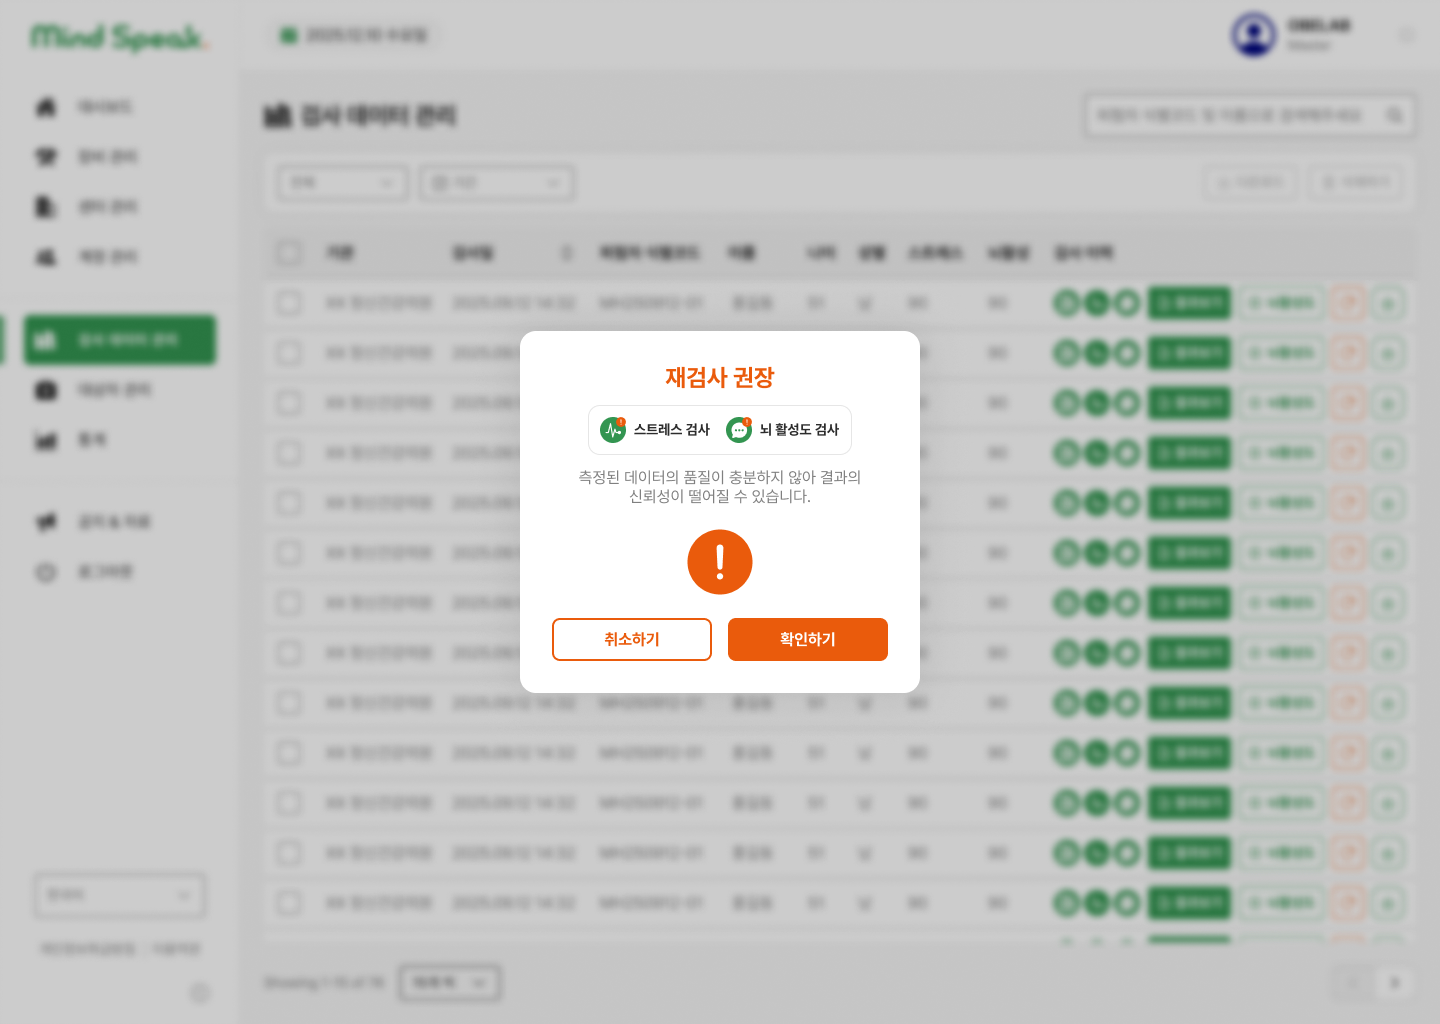
Task: Click the Mind Speak logo
Action: (118, 37)
